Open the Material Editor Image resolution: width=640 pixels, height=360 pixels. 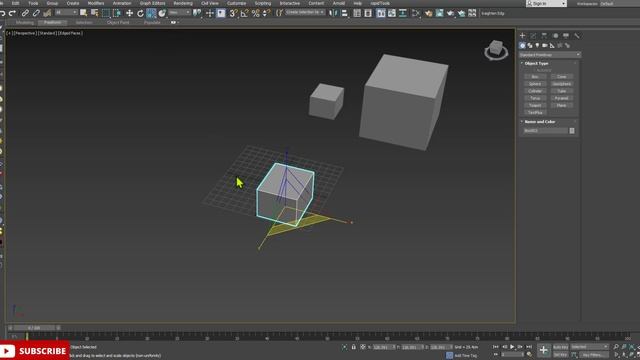[416, 13]
